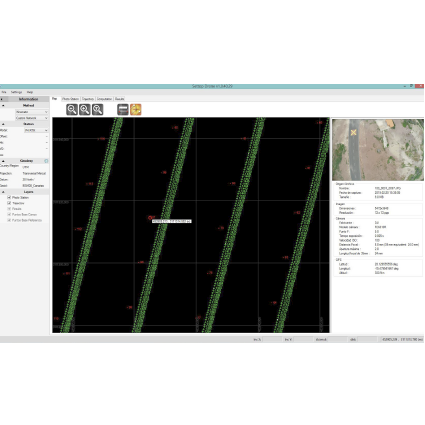This screenshot has width=425, height=425.
Task: Switch to the Computation tab
Action: click(x=105, y=99)
